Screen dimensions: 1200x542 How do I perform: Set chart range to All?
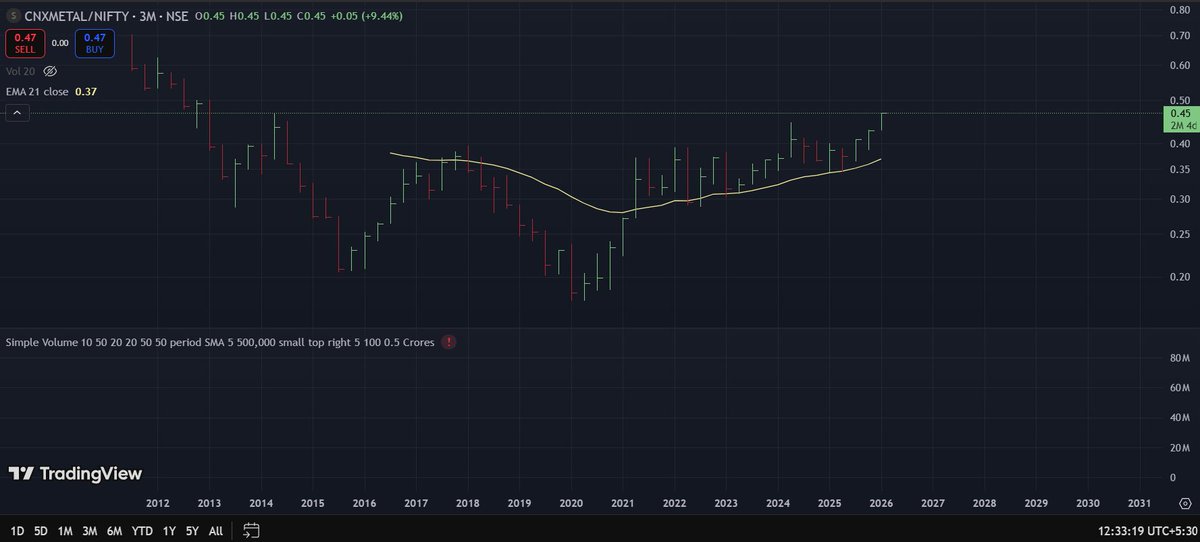coord(215,530)
